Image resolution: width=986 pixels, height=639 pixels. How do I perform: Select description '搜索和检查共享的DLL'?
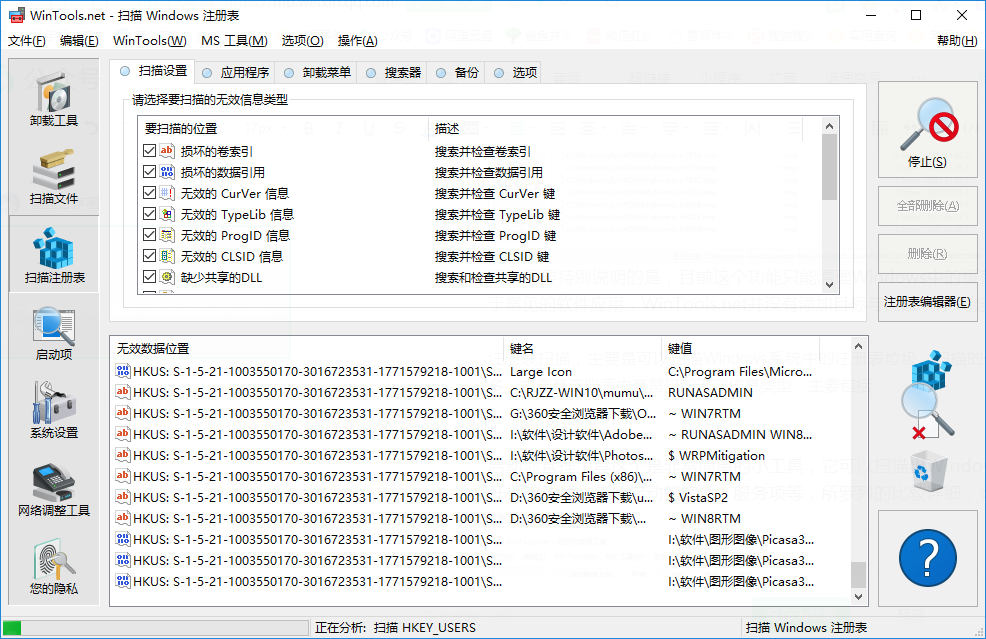point(493,277)
